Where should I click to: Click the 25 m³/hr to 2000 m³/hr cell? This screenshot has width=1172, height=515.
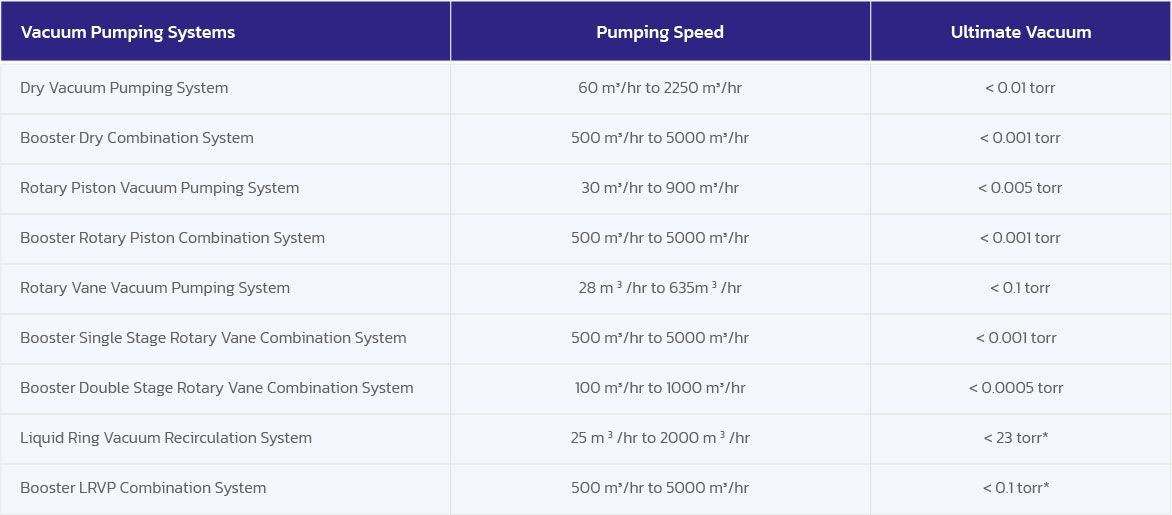point(660,438)
